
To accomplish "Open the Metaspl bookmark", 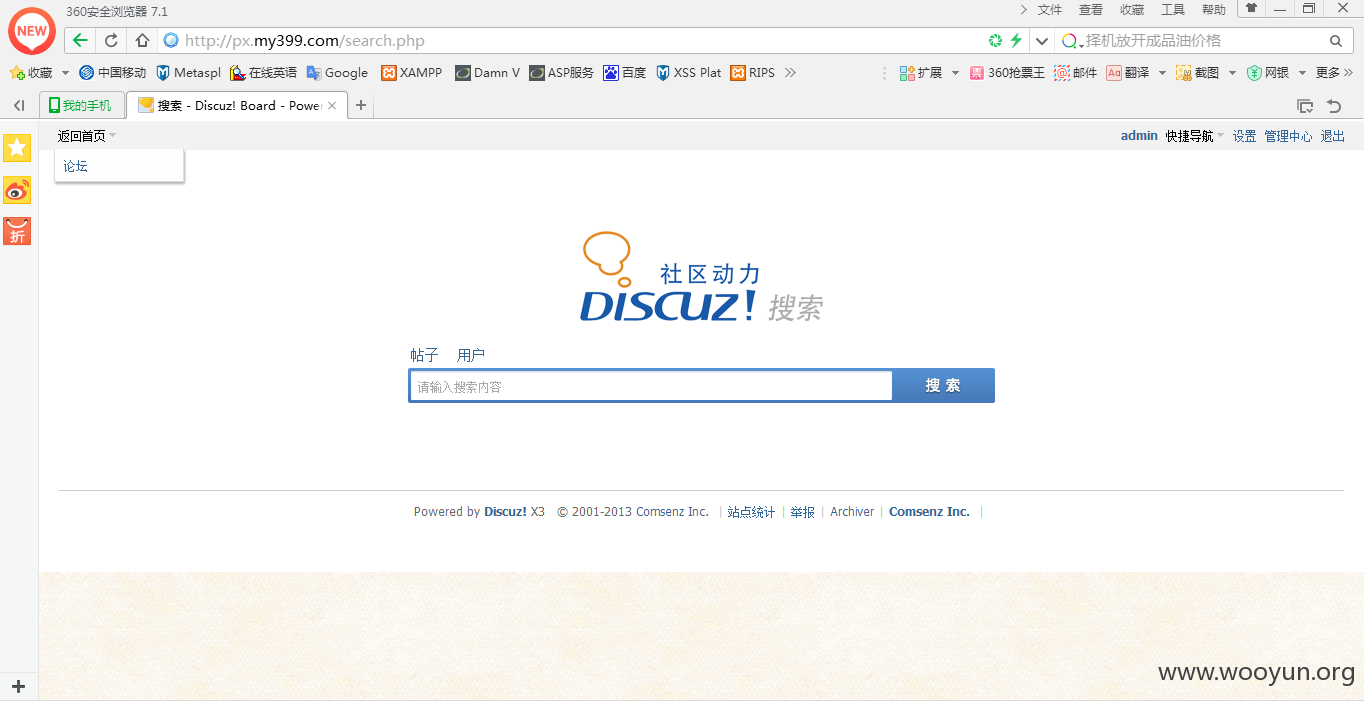I will tap(188, 73).
